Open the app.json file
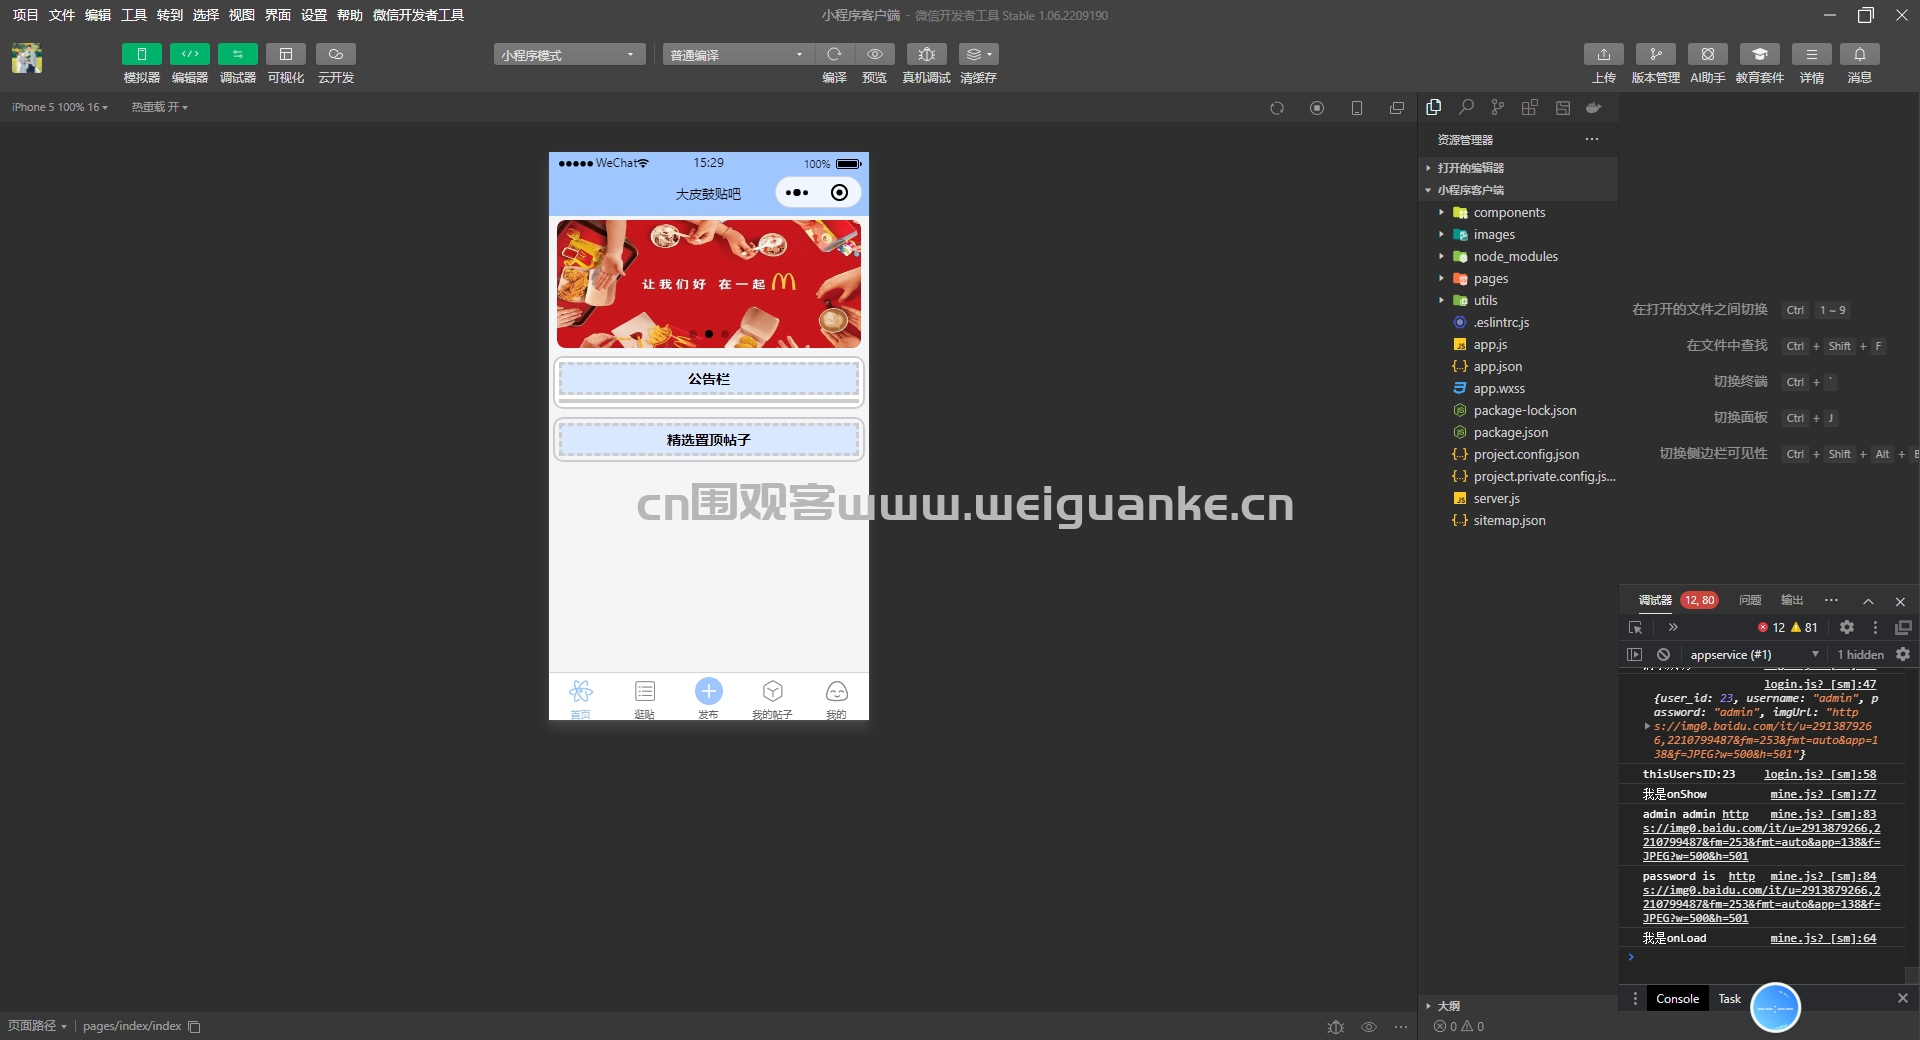 [1518, 366]
